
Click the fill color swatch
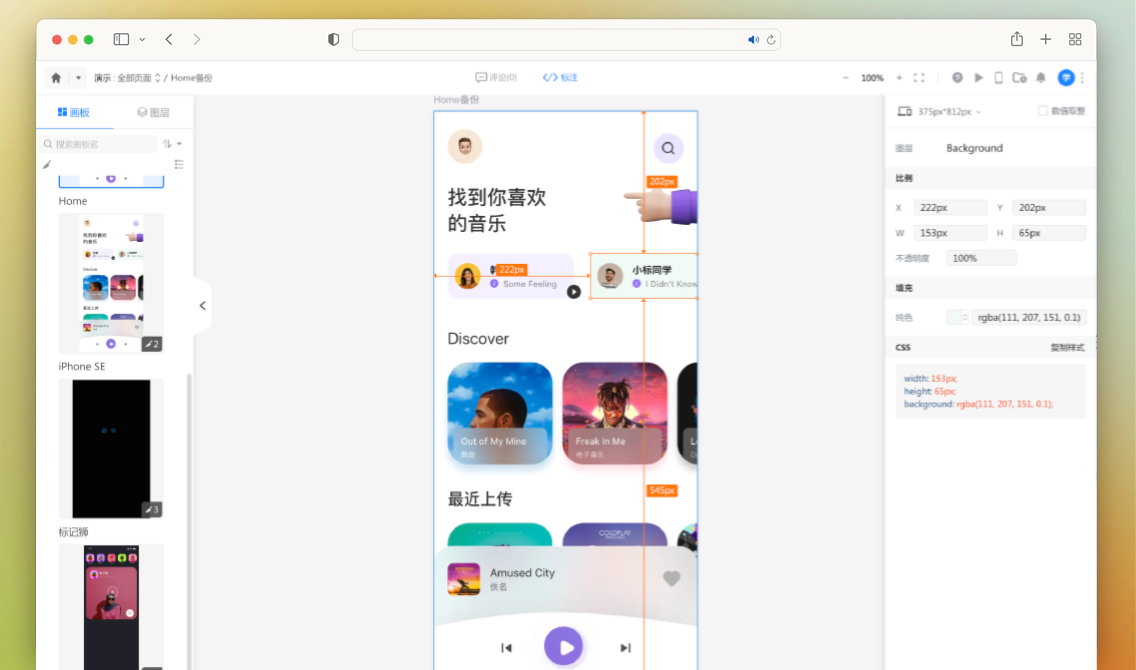[954, 317]
